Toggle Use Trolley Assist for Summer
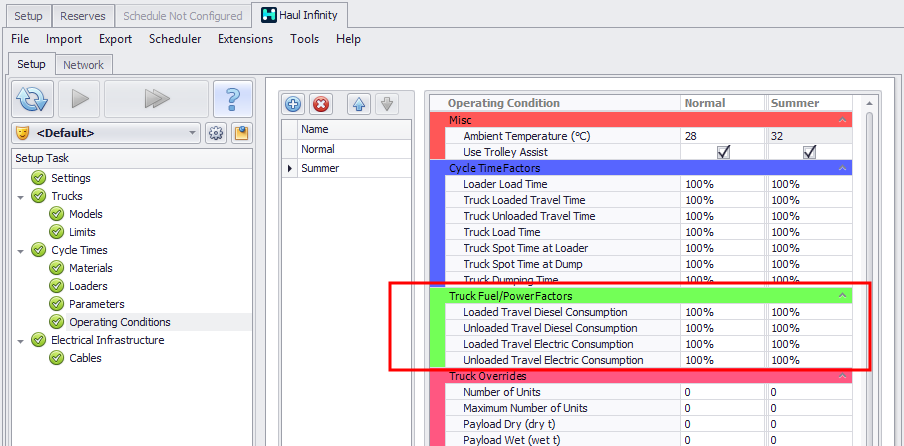904x446 pixels. [x=810, y=152]
